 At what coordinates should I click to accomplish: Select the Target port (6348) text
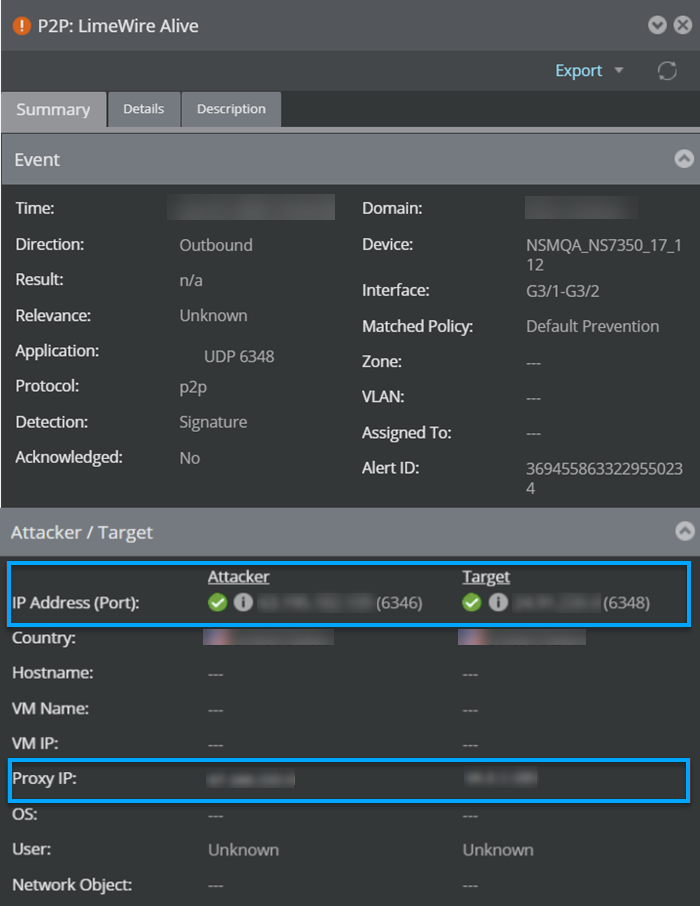627,603
